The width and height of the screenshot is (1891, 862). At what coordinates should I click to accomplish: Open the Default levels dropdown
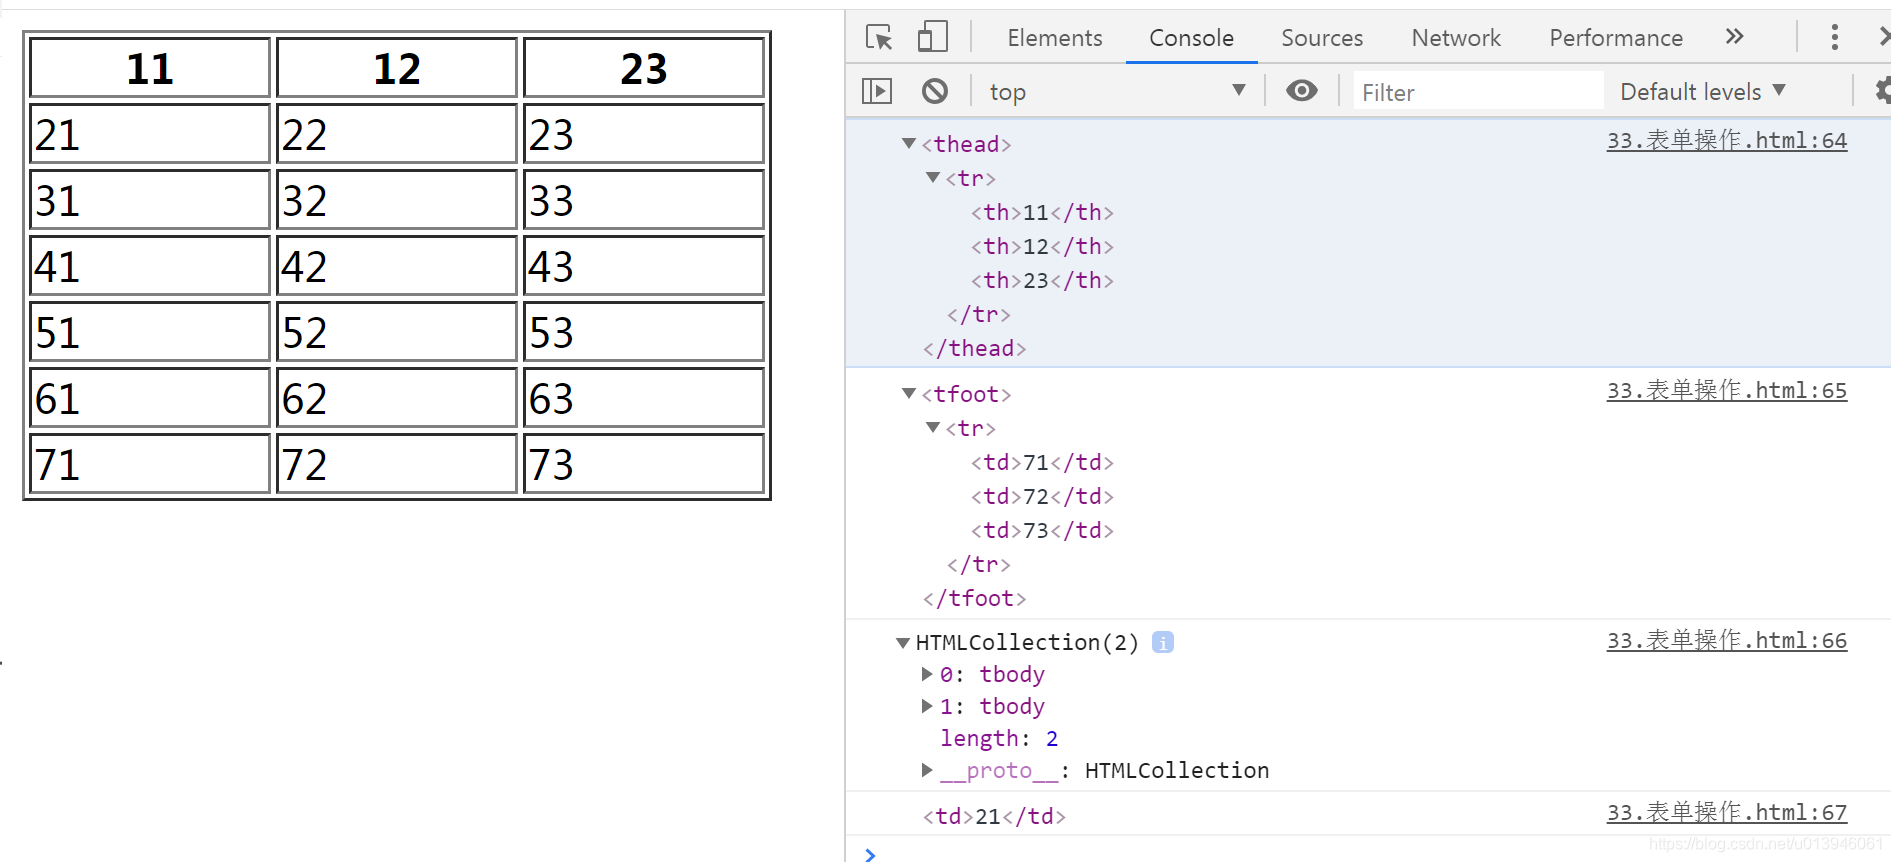pos(1703,91)
